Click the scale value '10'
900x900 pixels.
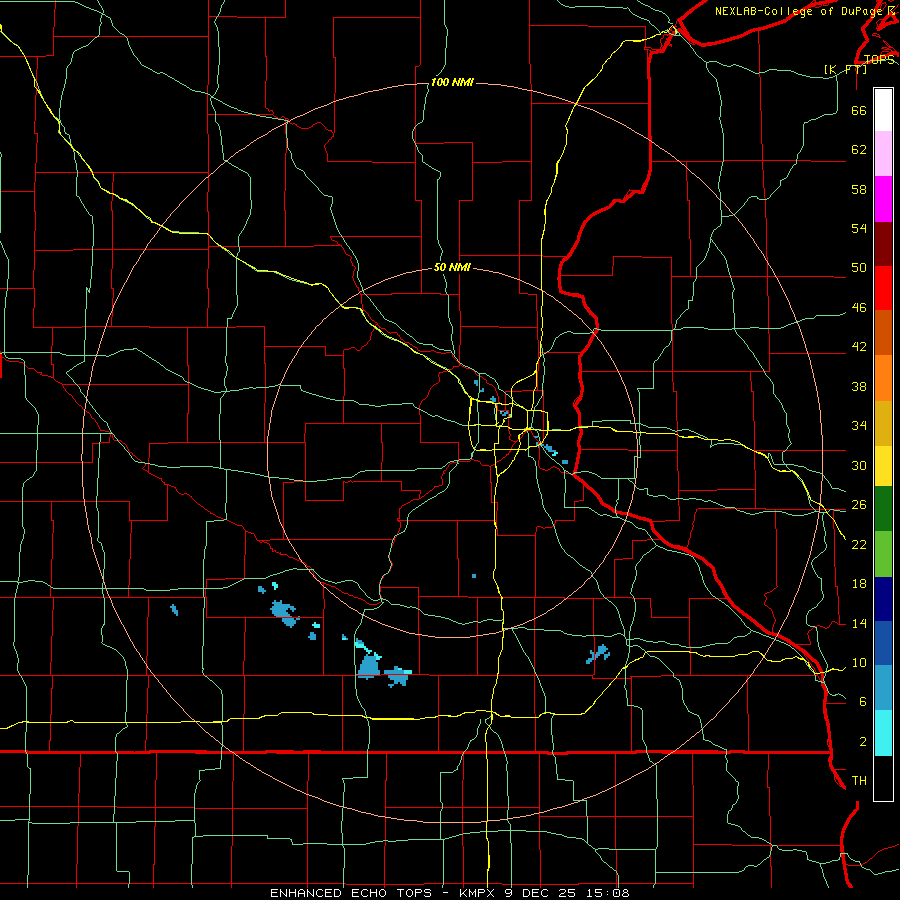[859, 662]
